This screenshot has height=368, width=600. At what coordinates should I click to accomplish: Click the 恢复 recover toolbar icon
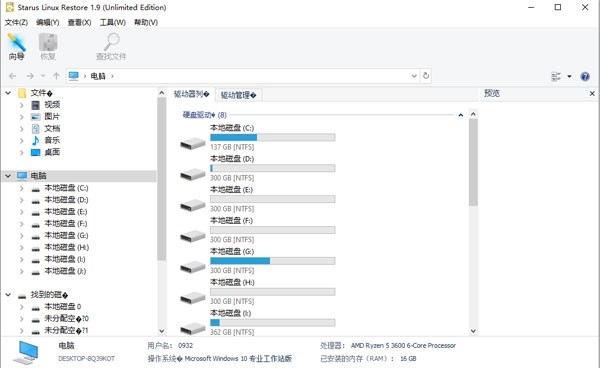(x=48, y=47)
